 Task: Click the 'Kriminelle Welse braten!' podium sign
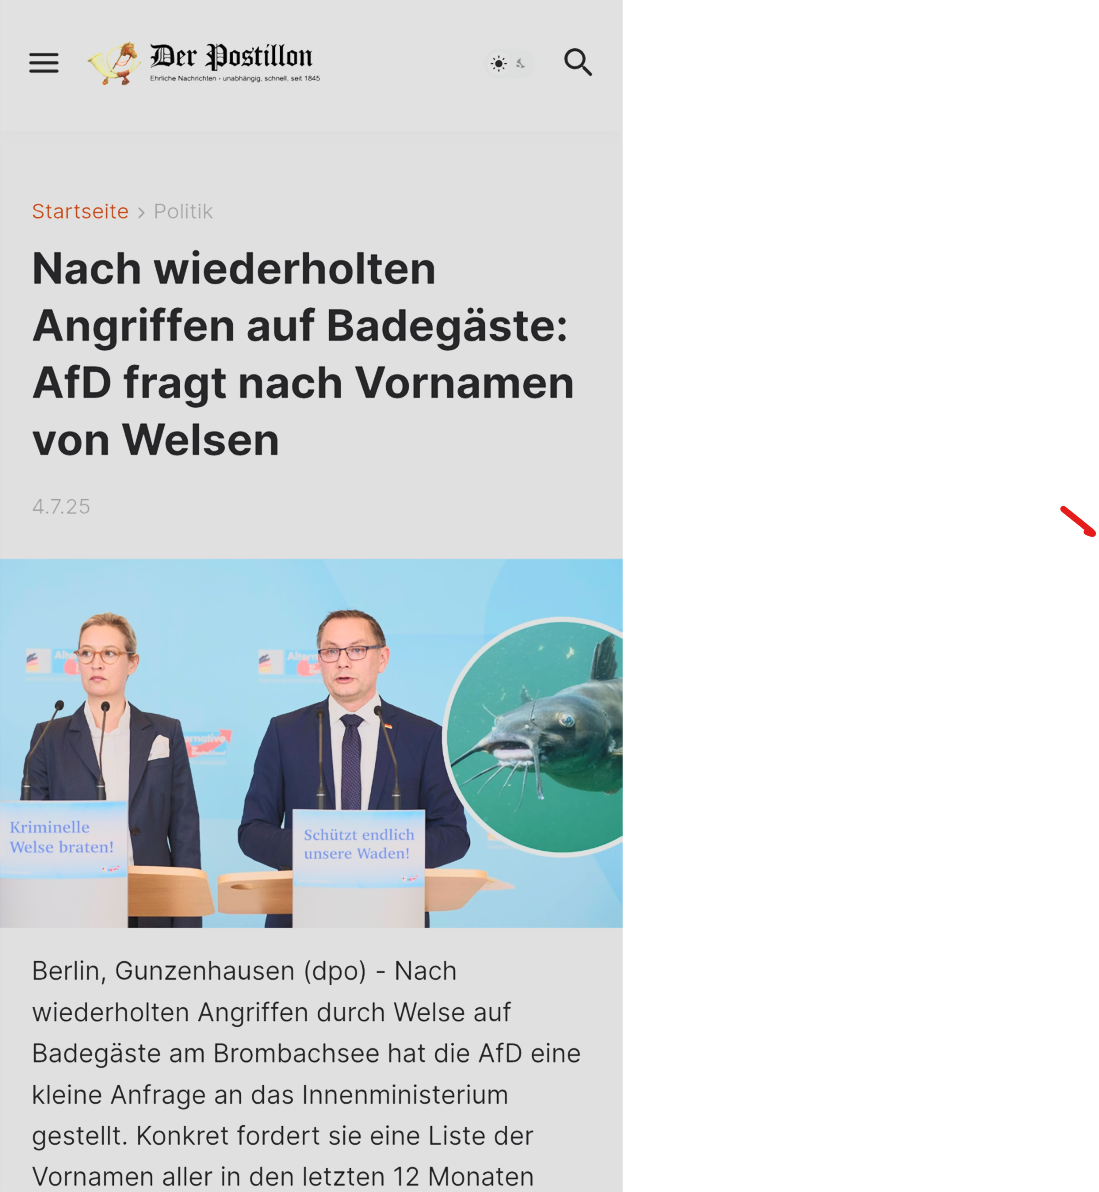click(63, 839)
